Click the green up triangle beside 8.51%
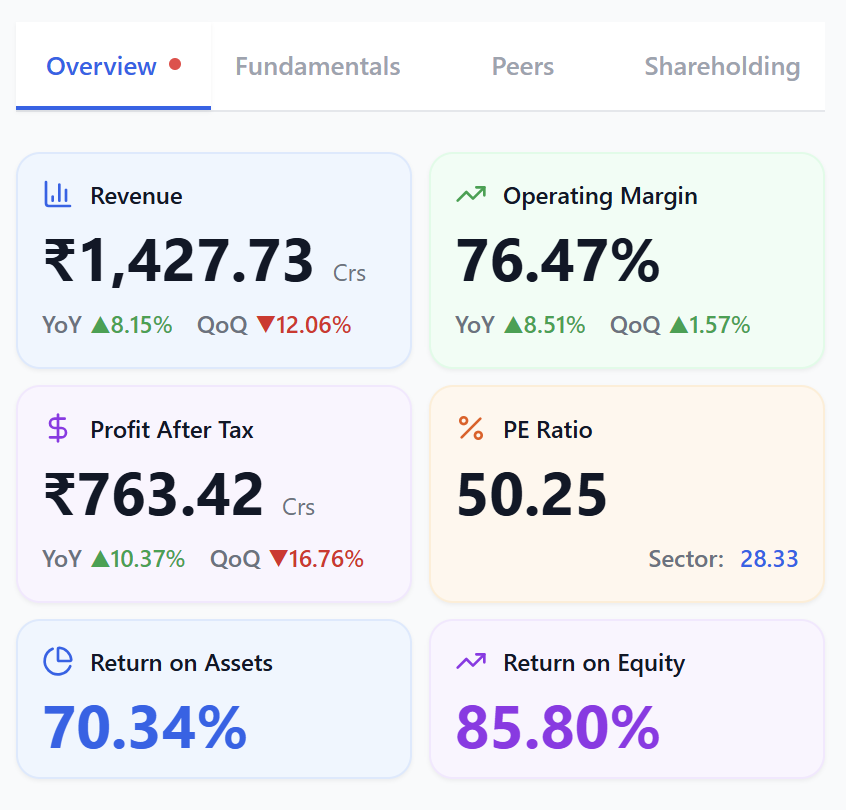This screenshot has width=846, height=810. [x=513, y=324]
